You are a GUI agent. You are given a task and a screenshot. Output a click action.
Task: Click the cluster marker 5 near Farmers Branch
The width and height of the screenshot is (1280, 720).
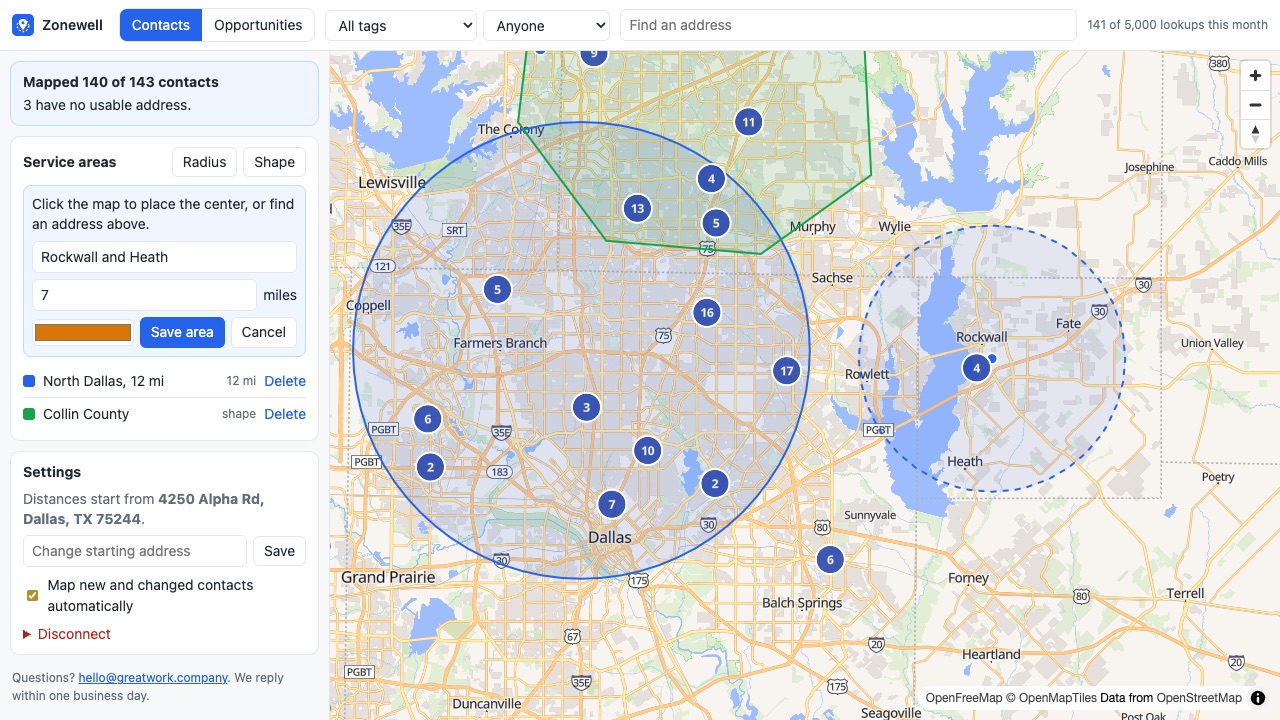coord(497,290)
